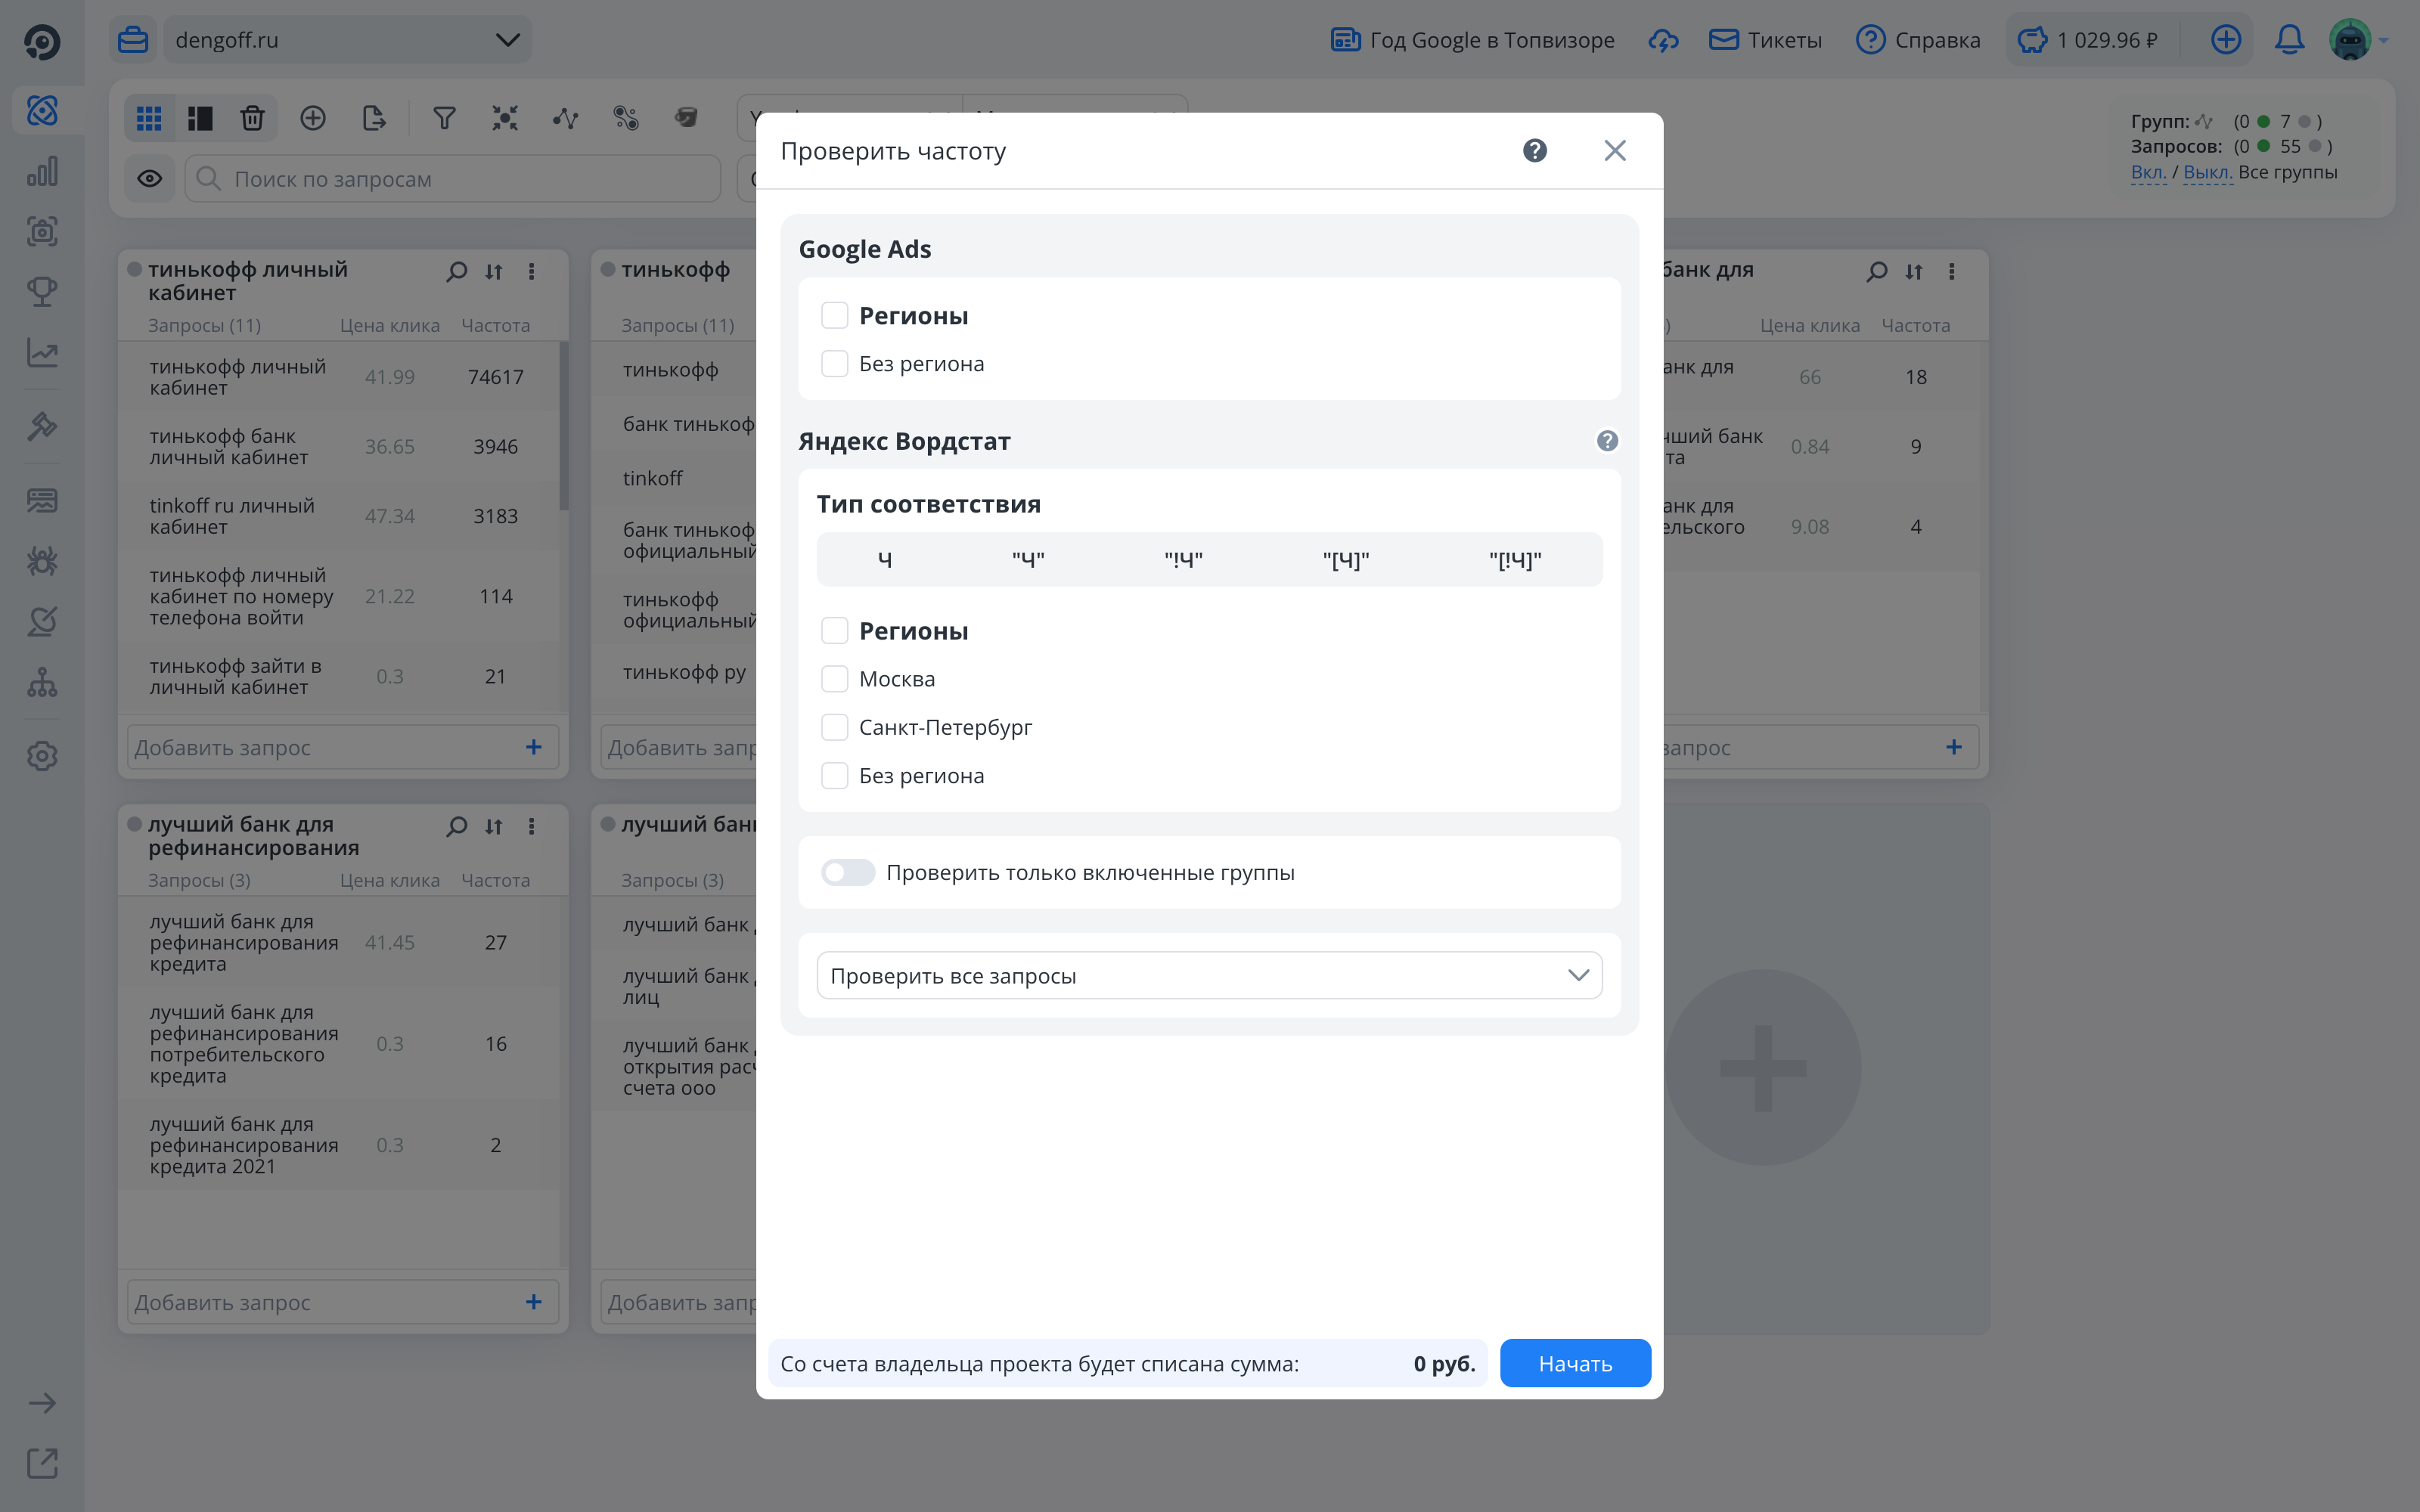Open the bug audit sidebar icon
This screenshot has width=2420, height=1512.
coord(42,561)
